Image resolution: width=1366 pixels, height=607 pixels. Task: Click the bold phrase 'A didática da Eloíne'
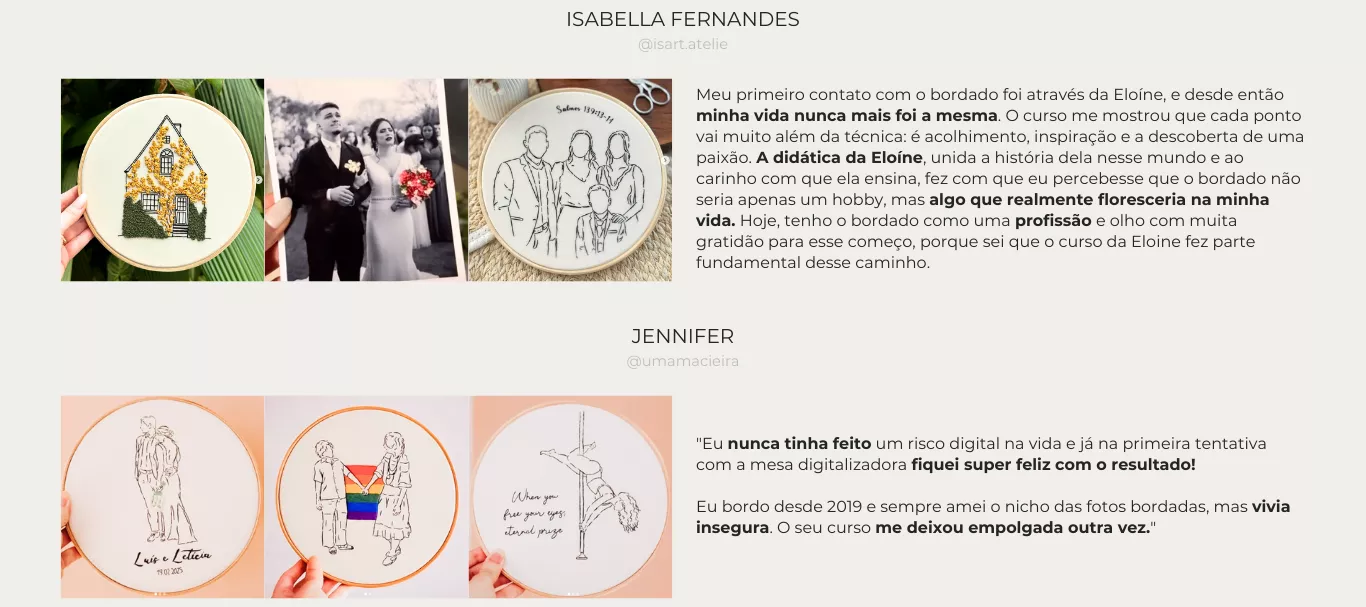point(839,157)
